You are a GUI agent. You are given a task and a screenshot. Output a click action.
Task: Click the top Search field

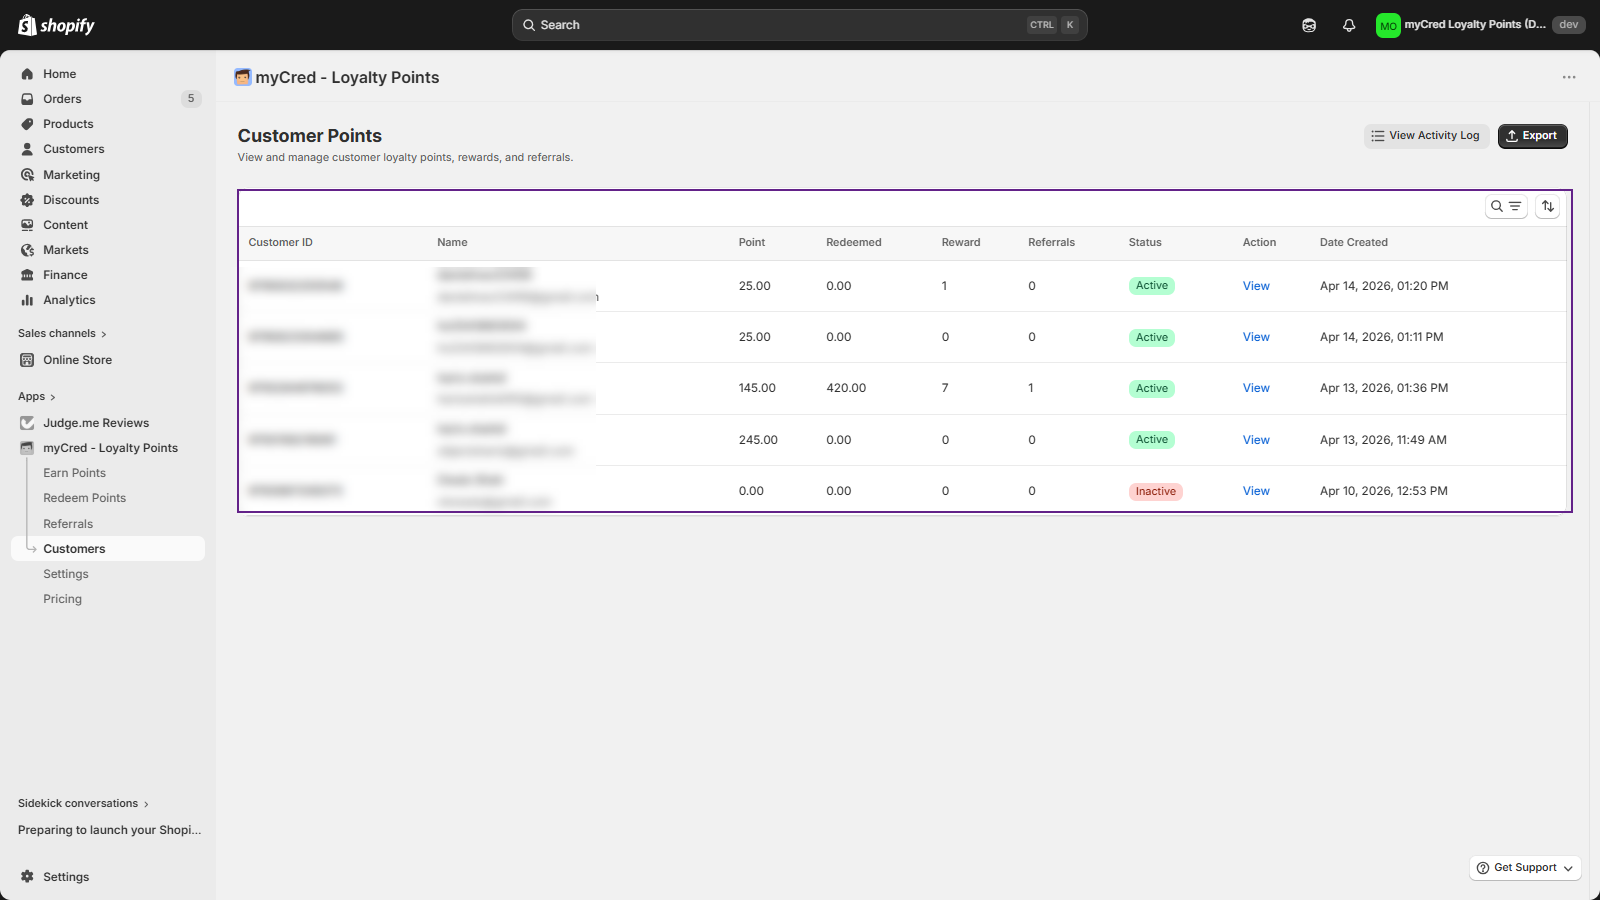(799, 25)
